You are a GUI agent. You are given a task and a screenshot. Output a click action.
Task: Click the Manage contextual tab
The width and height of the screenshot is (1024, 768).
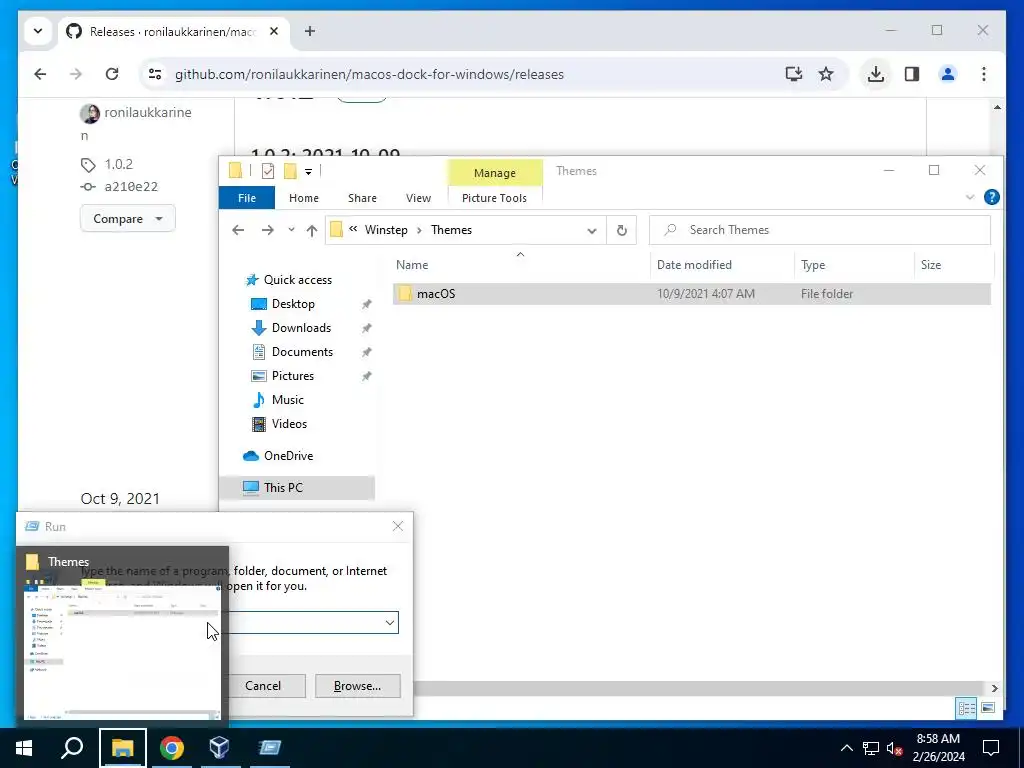(x=495, y=172)
